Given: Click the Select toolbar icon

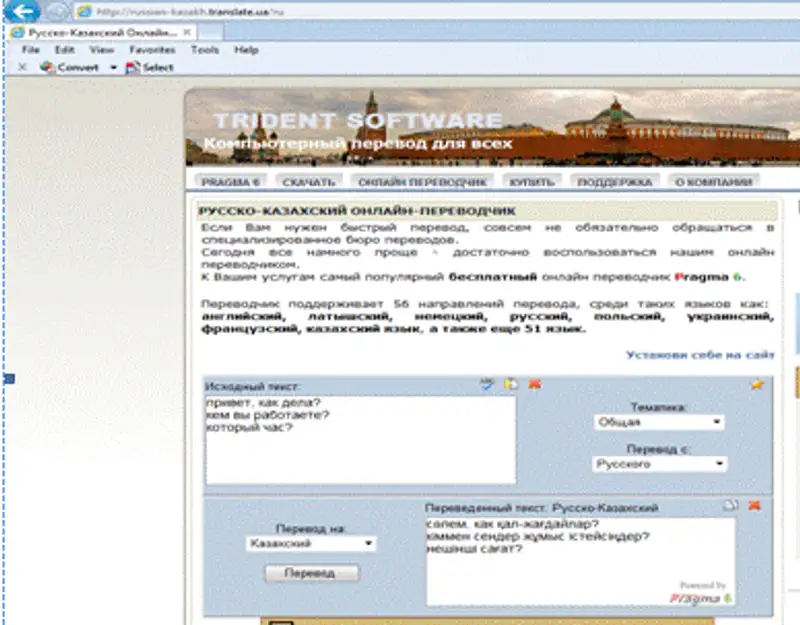Looking at the screenshot, I should 150,67.
